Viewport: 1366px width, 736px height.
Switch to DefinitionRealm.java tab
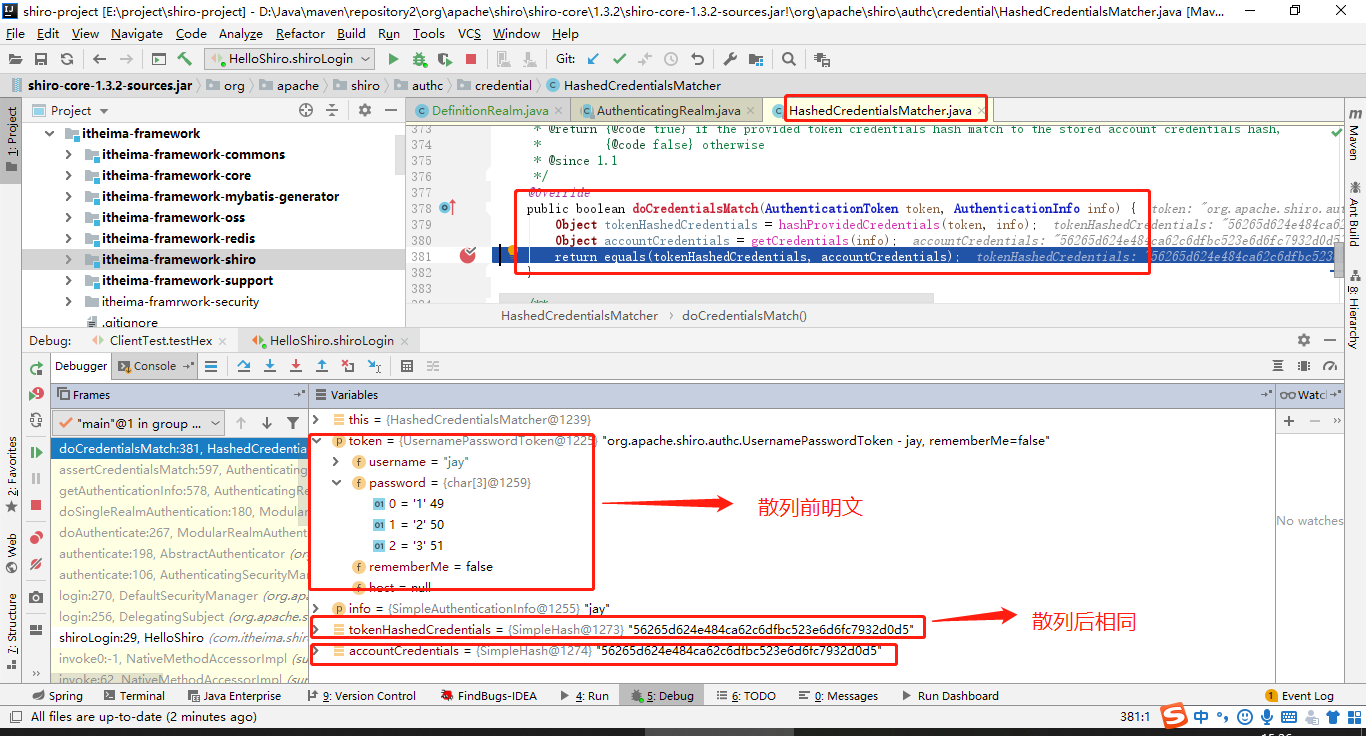(490, 110)
